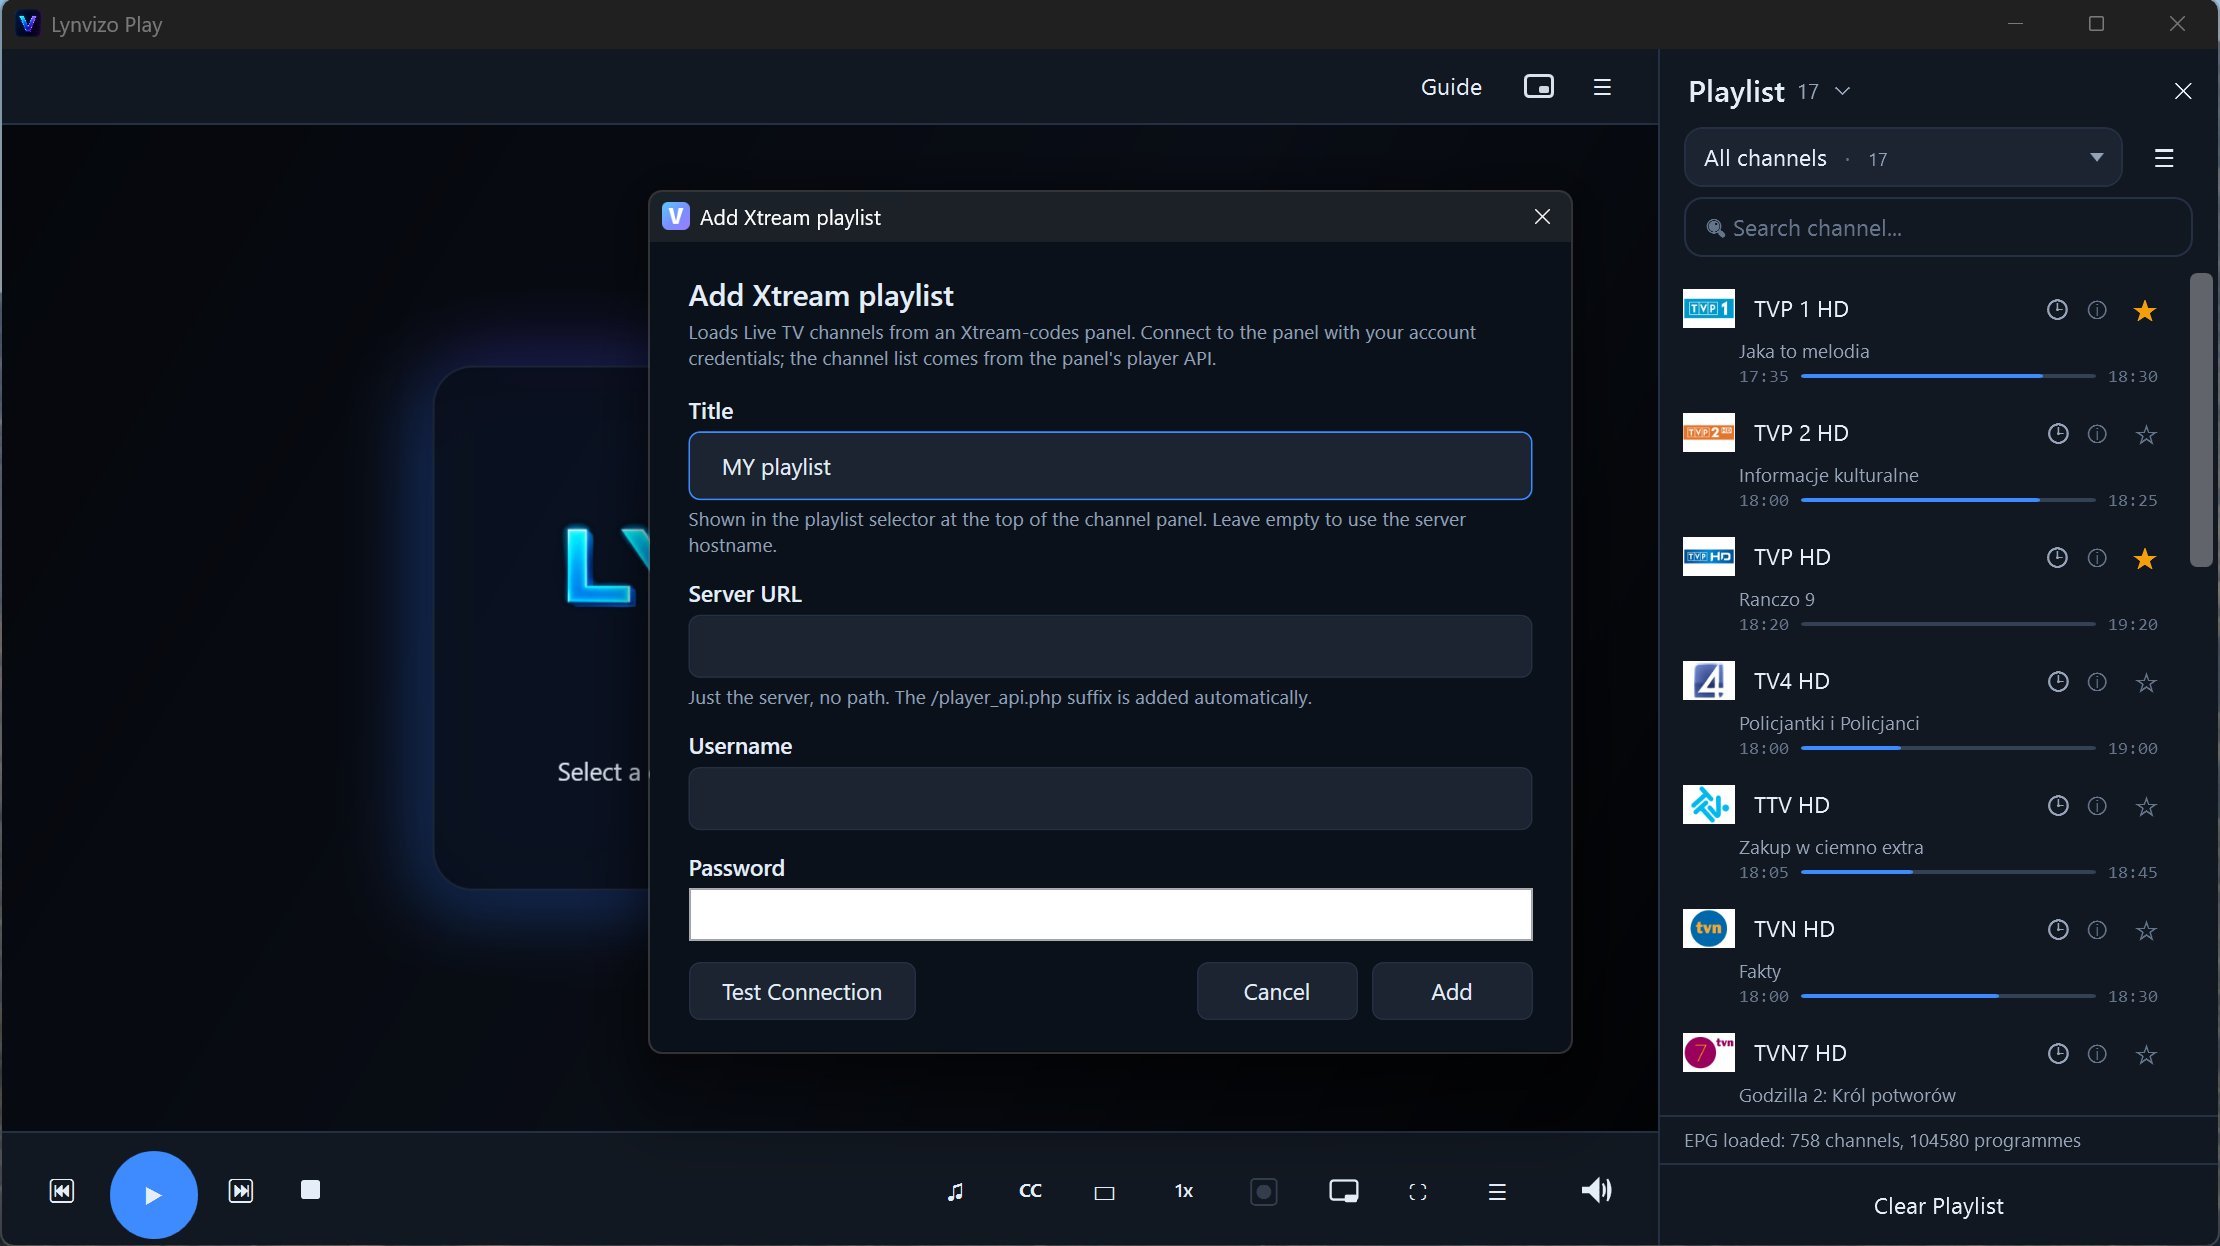Screen dimensions: 2220x1246
Task: Focus the Search channel field
Action: tap(1938, 228)
